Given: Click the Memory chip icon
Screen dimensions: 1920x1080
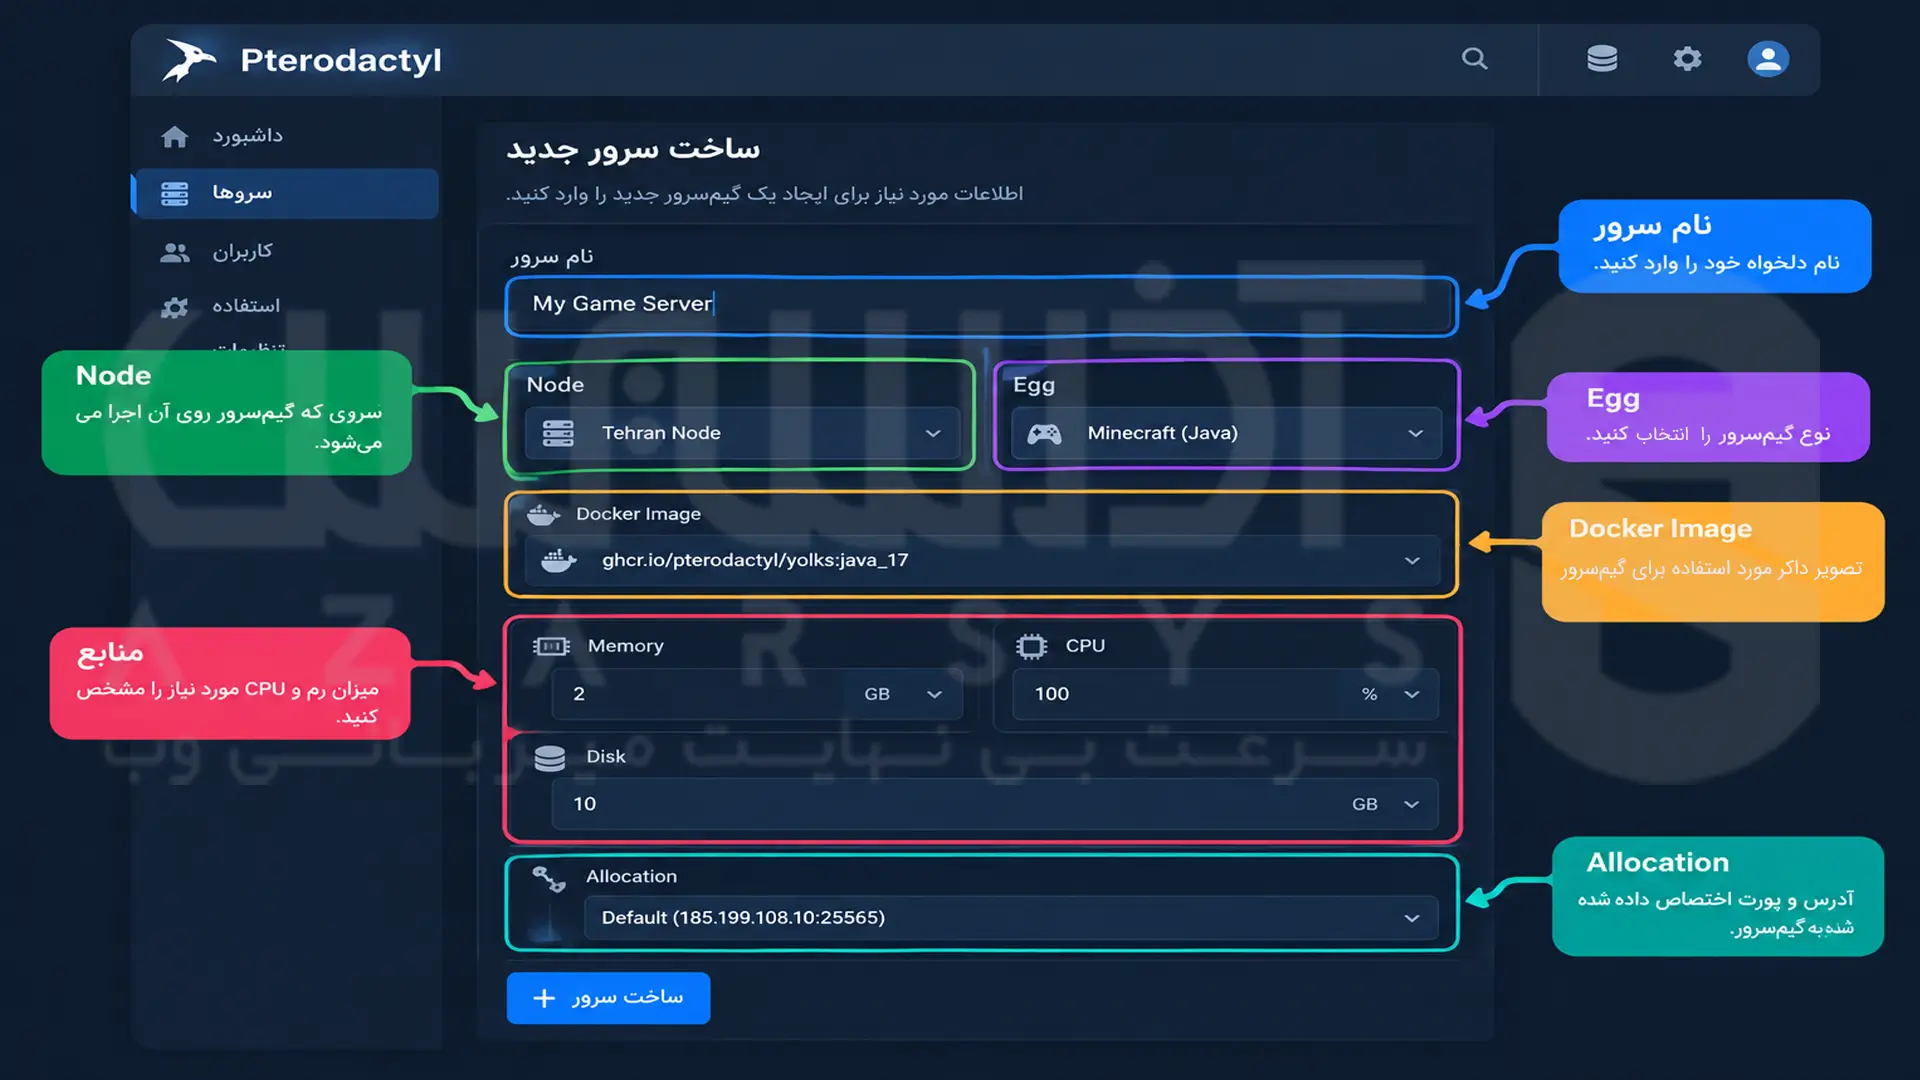Looking at the screenshot, I should click(551, 646).
